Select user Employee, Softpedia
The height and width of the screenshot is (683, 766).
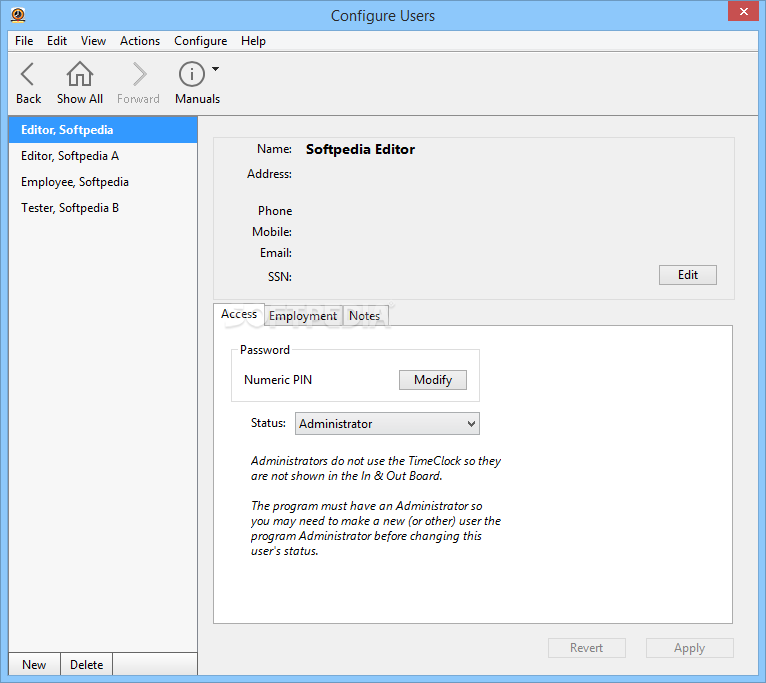(x=103, y=182)
